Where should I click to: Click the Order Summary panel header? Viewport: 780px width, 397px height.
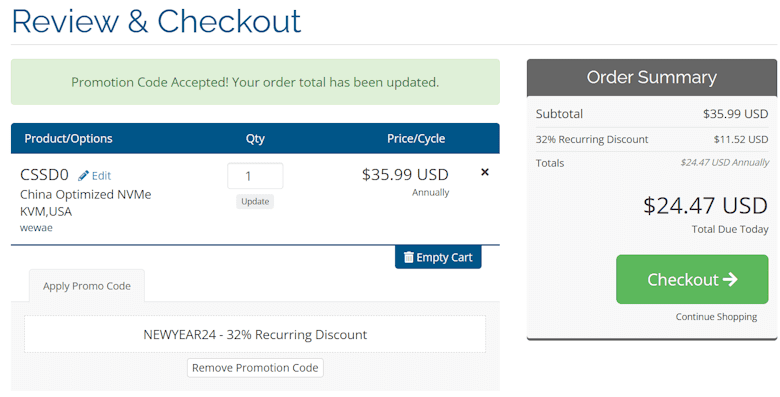pyautogui.click(x=652, y=77)
